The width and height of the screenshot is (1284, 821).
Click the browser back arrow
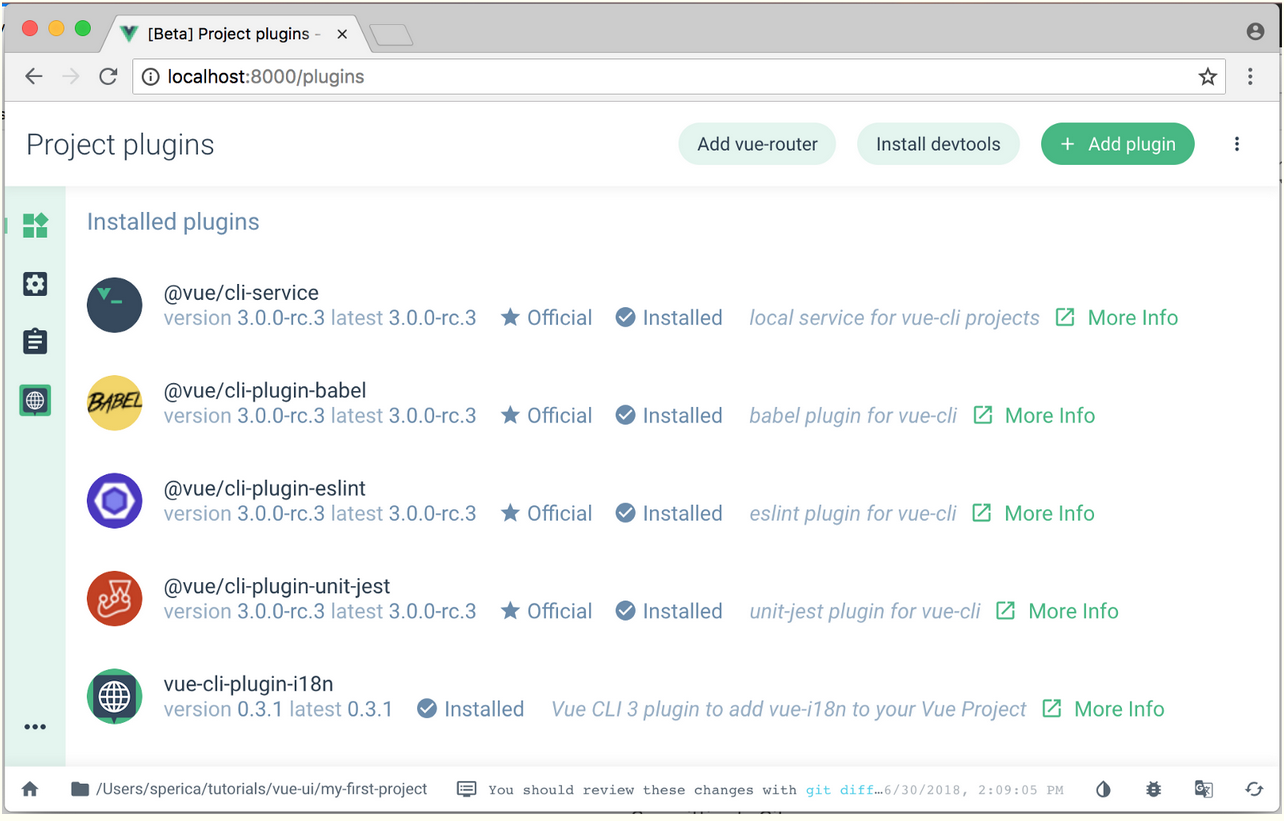(34, 76)
